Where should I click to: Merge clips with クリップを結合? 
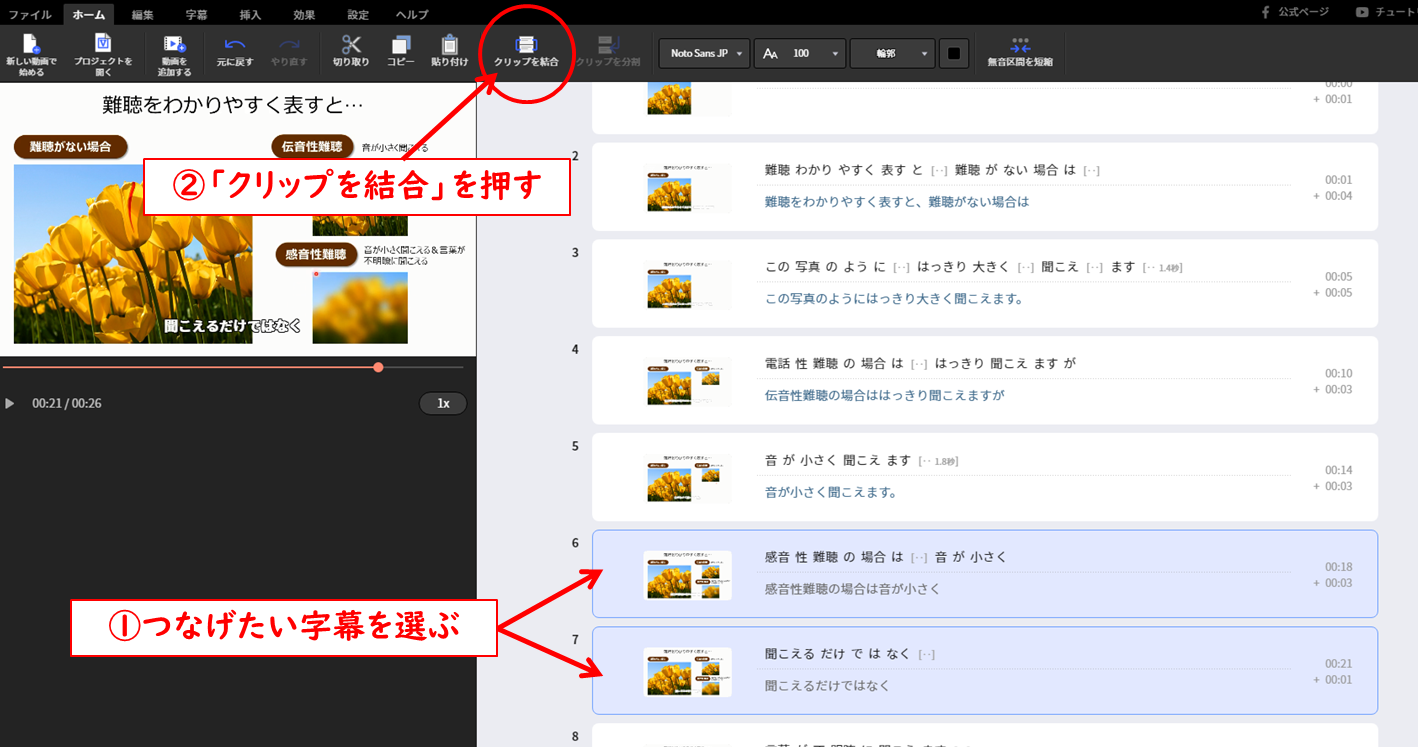pyautogui.click(x=526, y=52)
